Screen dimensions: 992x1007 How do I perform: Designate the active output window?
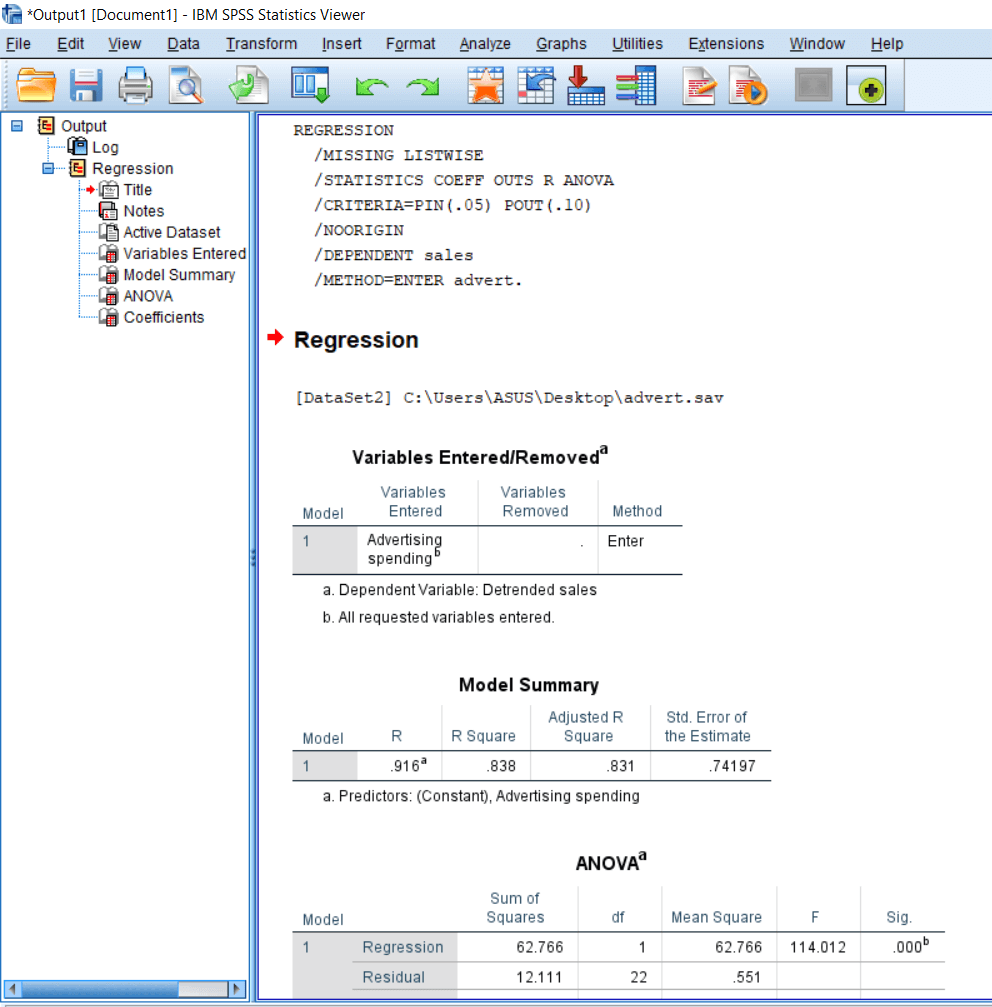point(868,85)
